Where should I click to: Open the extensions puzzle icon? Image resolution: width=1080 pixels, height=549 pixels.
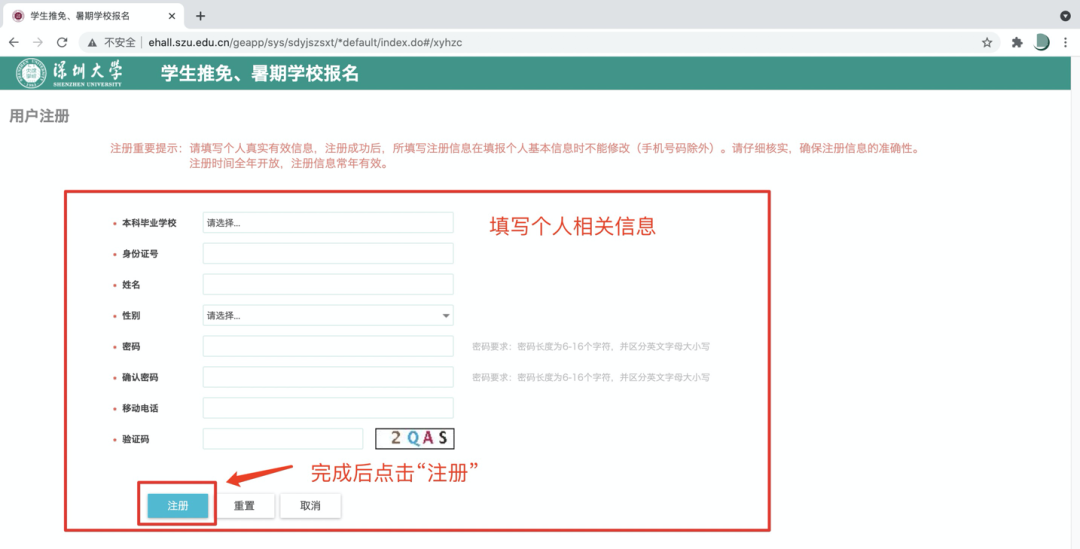click(1017, 42)
